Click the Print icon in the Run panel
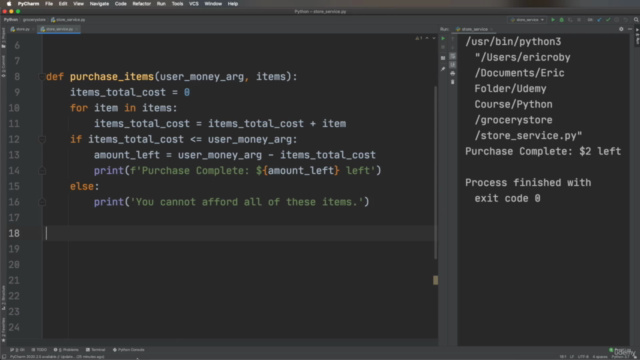 tap(452, 73)
